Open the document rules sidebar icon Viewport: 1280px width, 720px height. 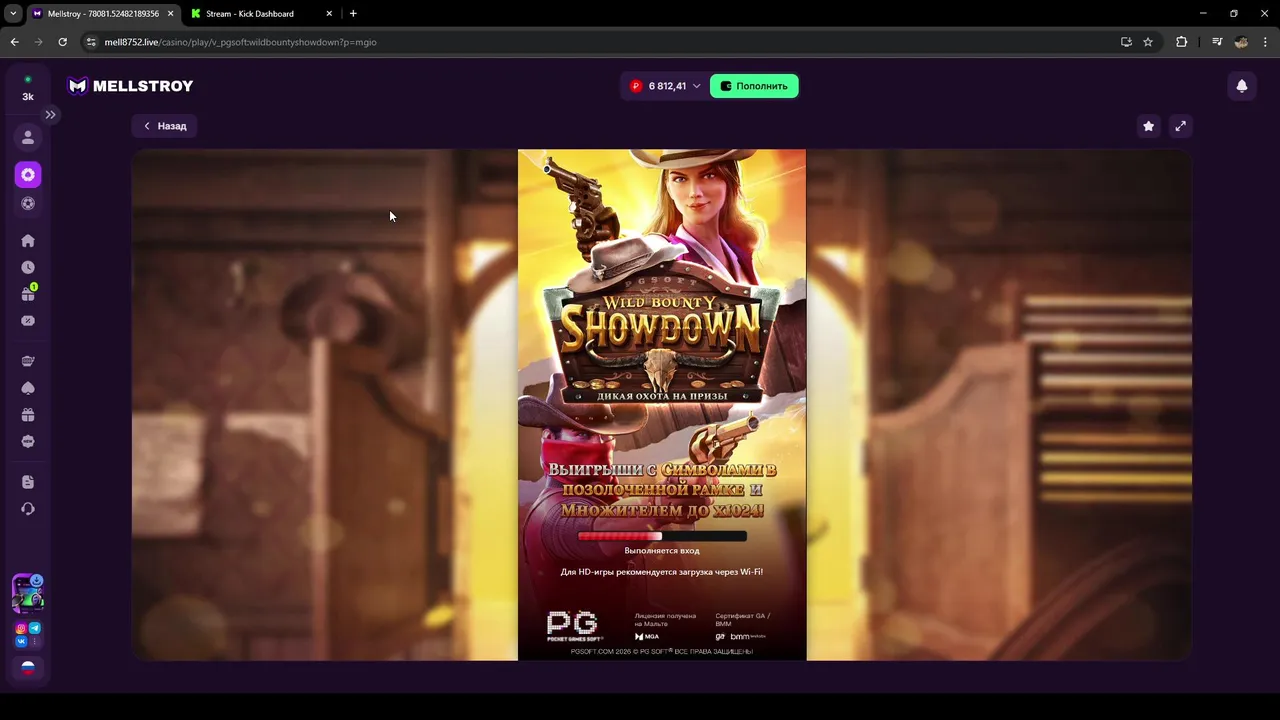click(28, 482)
